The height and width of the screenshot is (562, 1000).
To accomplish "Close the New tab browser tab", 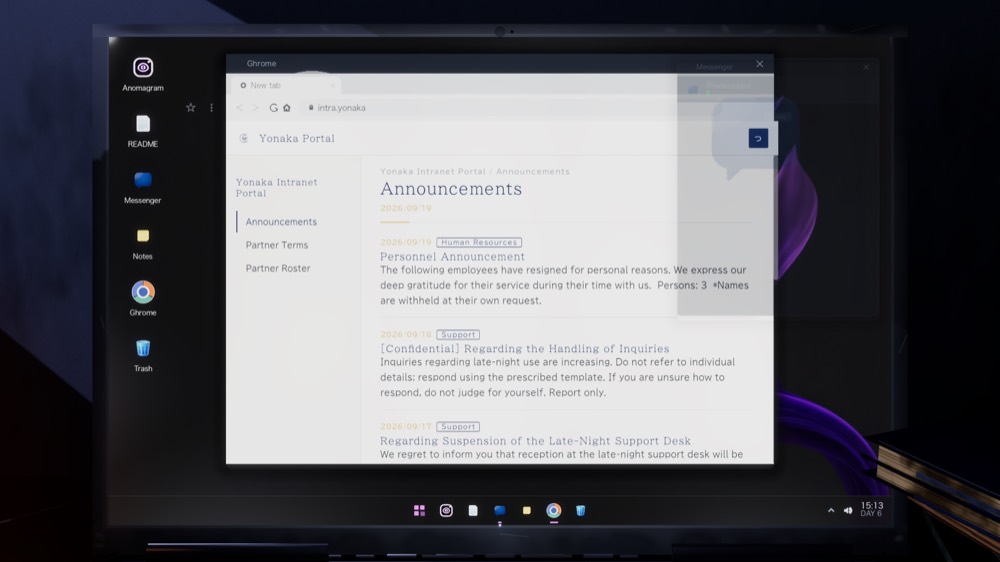I will (x=332, y=85).
